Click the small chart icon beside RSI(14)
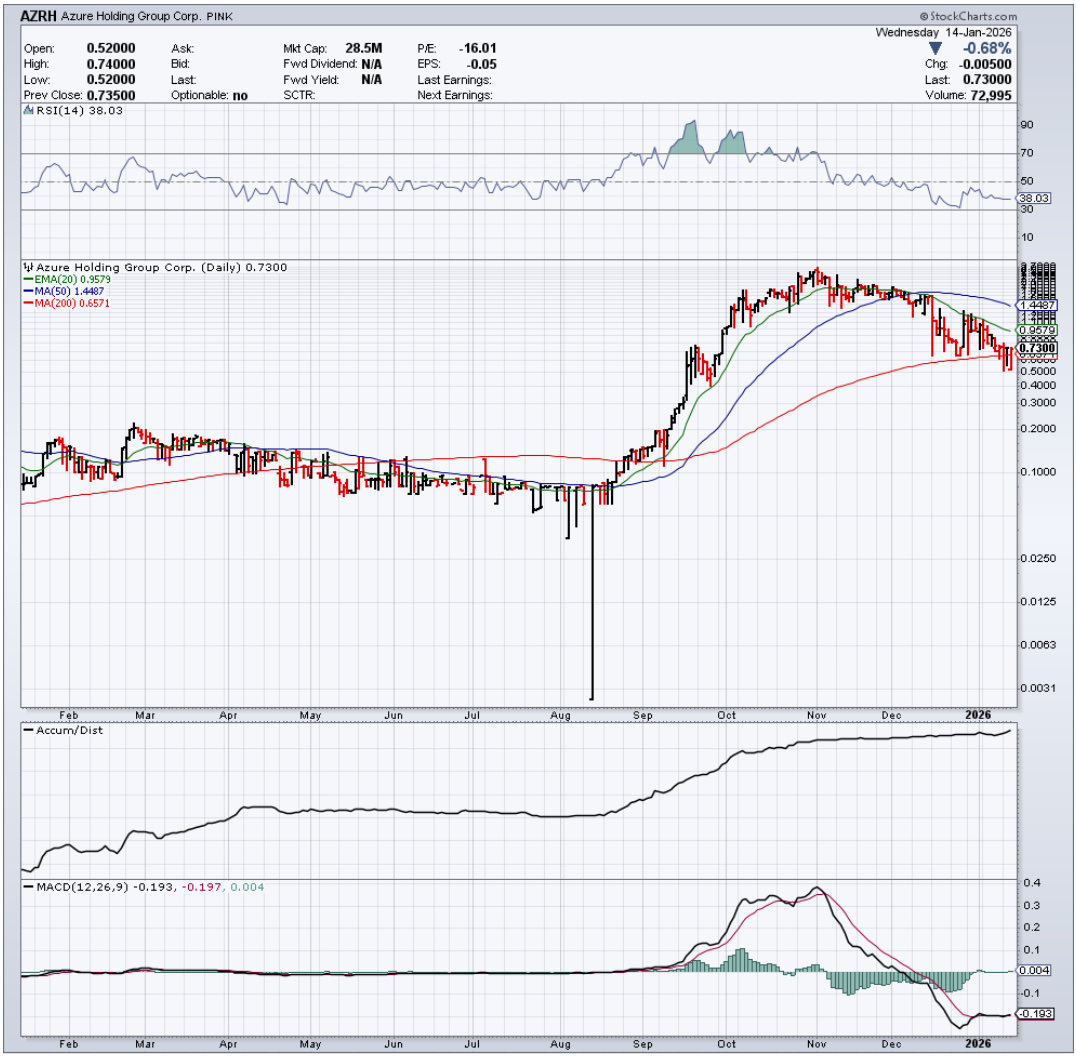Viewport: 1076px width, 1057px height. click(x=28, y=110)
